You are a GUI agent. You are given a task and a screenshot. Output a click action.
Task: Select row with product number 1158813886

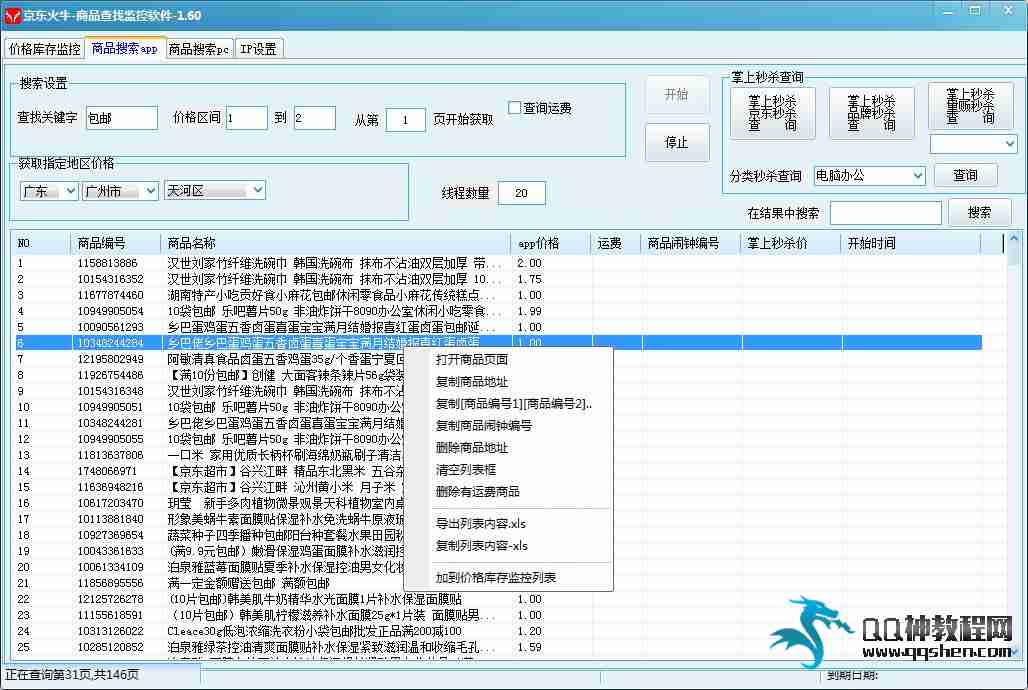tap(498, 263)
